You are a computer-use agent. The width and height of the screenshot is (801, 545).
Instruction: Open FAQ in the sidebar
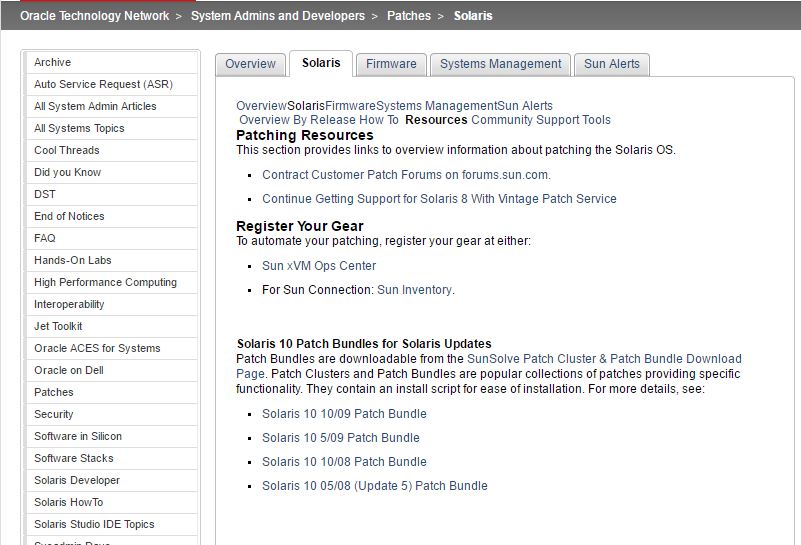pos(111,238)
